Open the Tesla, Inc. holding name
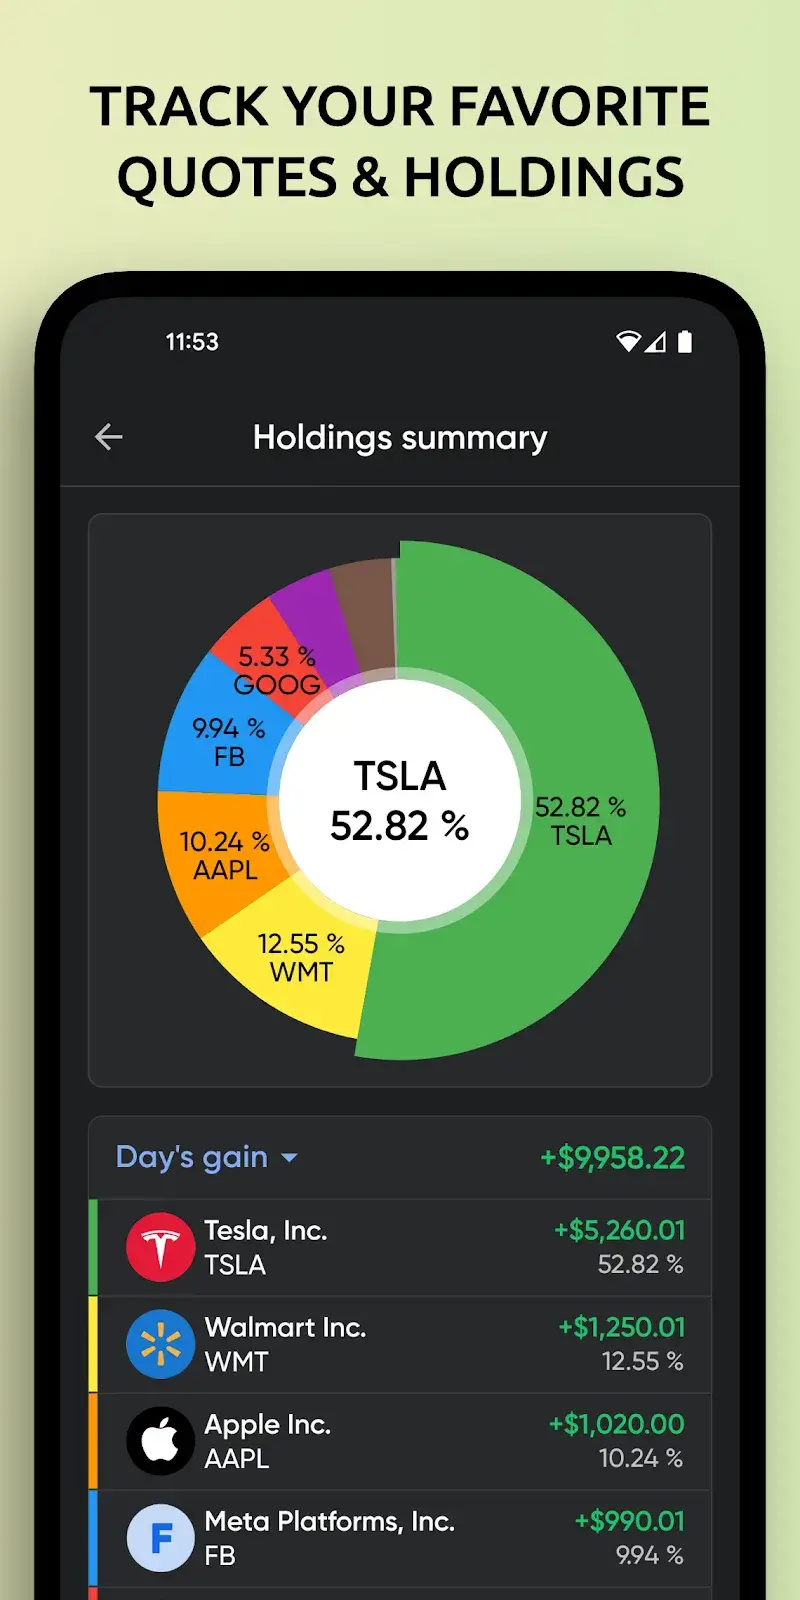This screenshot has height=1600, width=800. (266, 1230)
